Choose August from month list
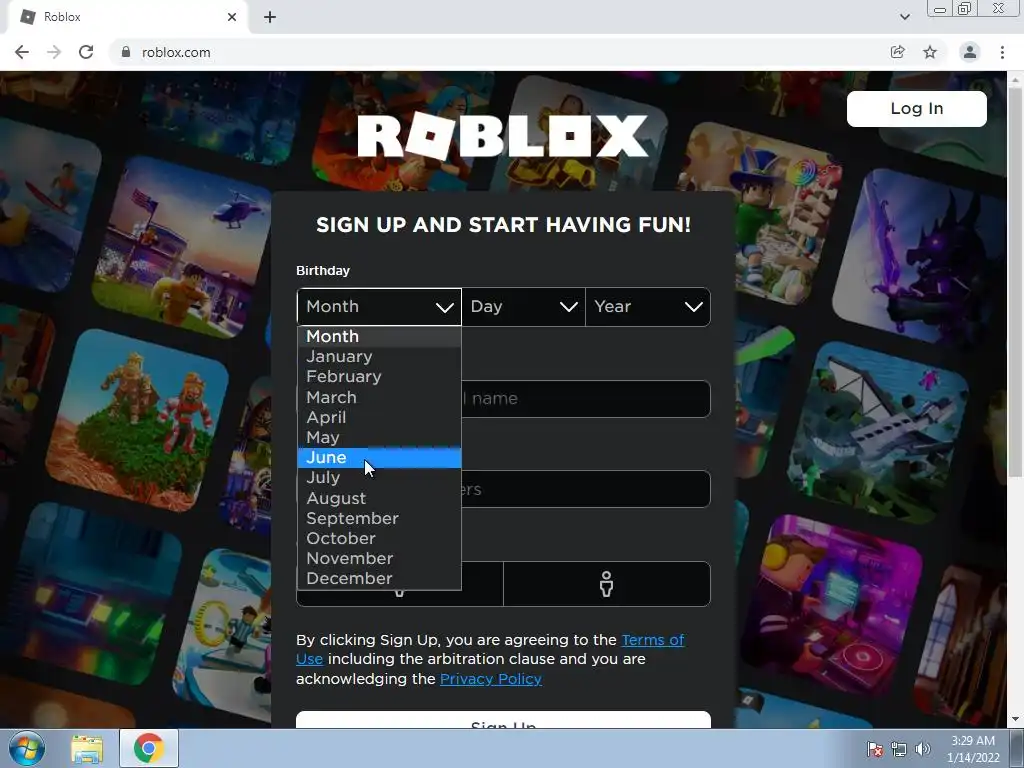The height and width of the screenshot is (768, 1024). coord(379,498)
